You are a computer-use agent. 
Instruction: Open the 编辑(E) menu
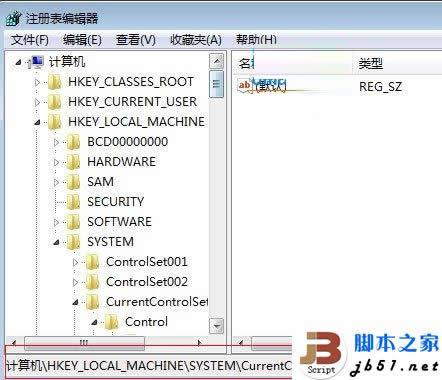(82, 40)
